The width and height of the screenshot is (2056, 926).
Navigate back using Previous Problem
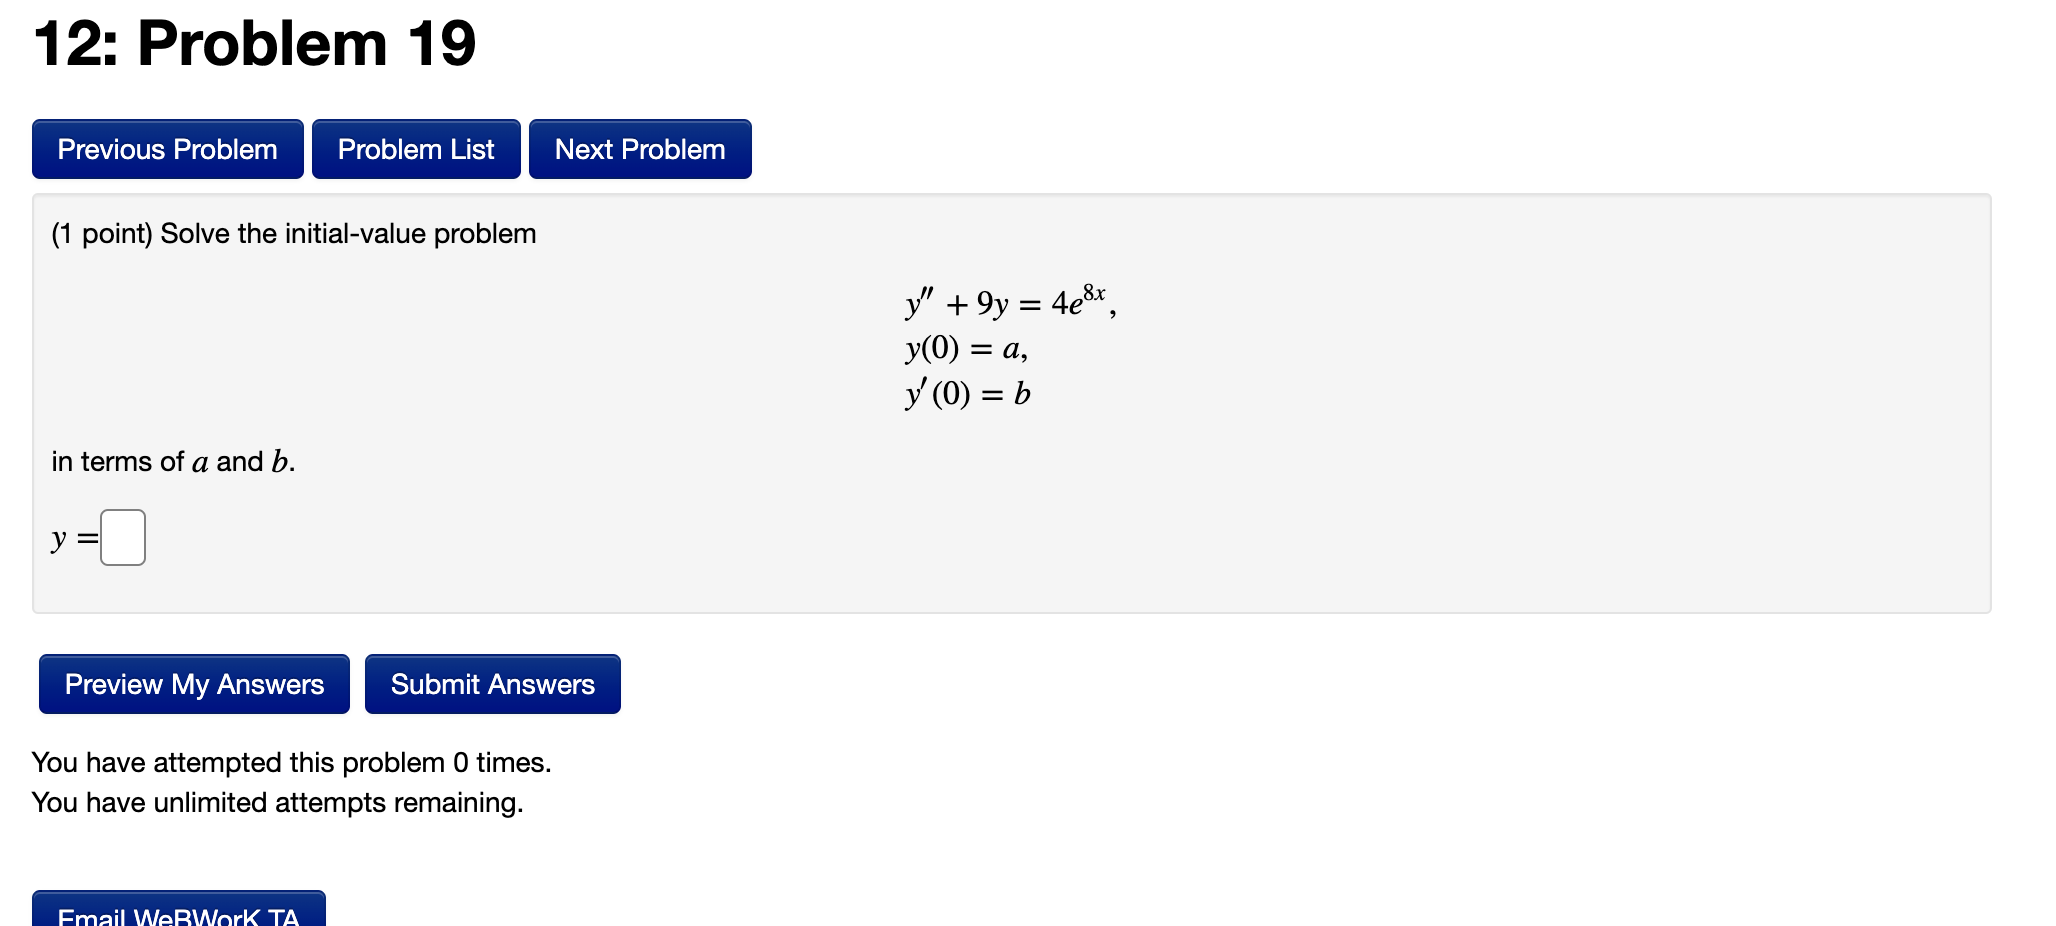pos(166,148)
